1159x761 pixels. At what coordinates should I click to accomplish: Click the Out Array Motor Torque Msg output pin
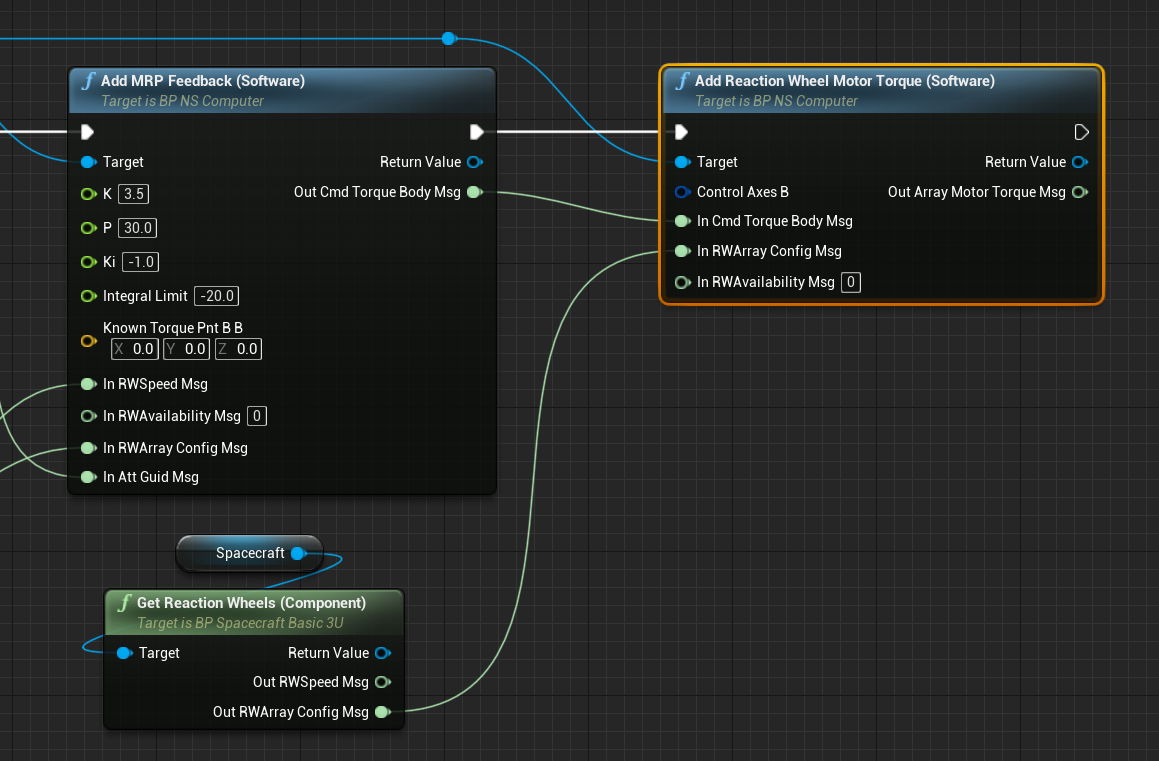pos(1079,192)
